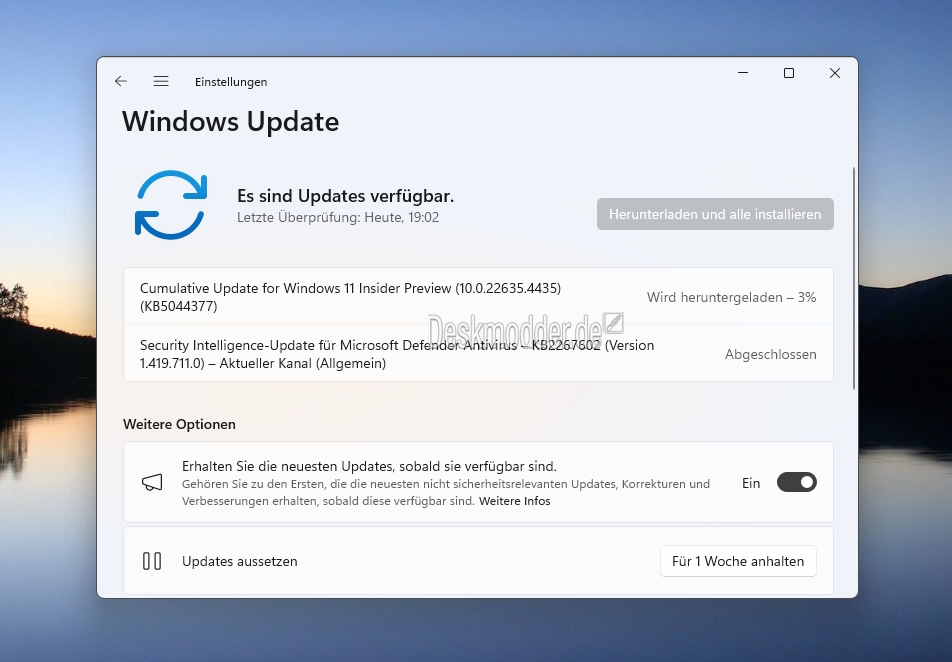Click the 'Weitere Optionen' section heading
The width and height of the screenshot is (952, 662).
(x=179, y=425)
